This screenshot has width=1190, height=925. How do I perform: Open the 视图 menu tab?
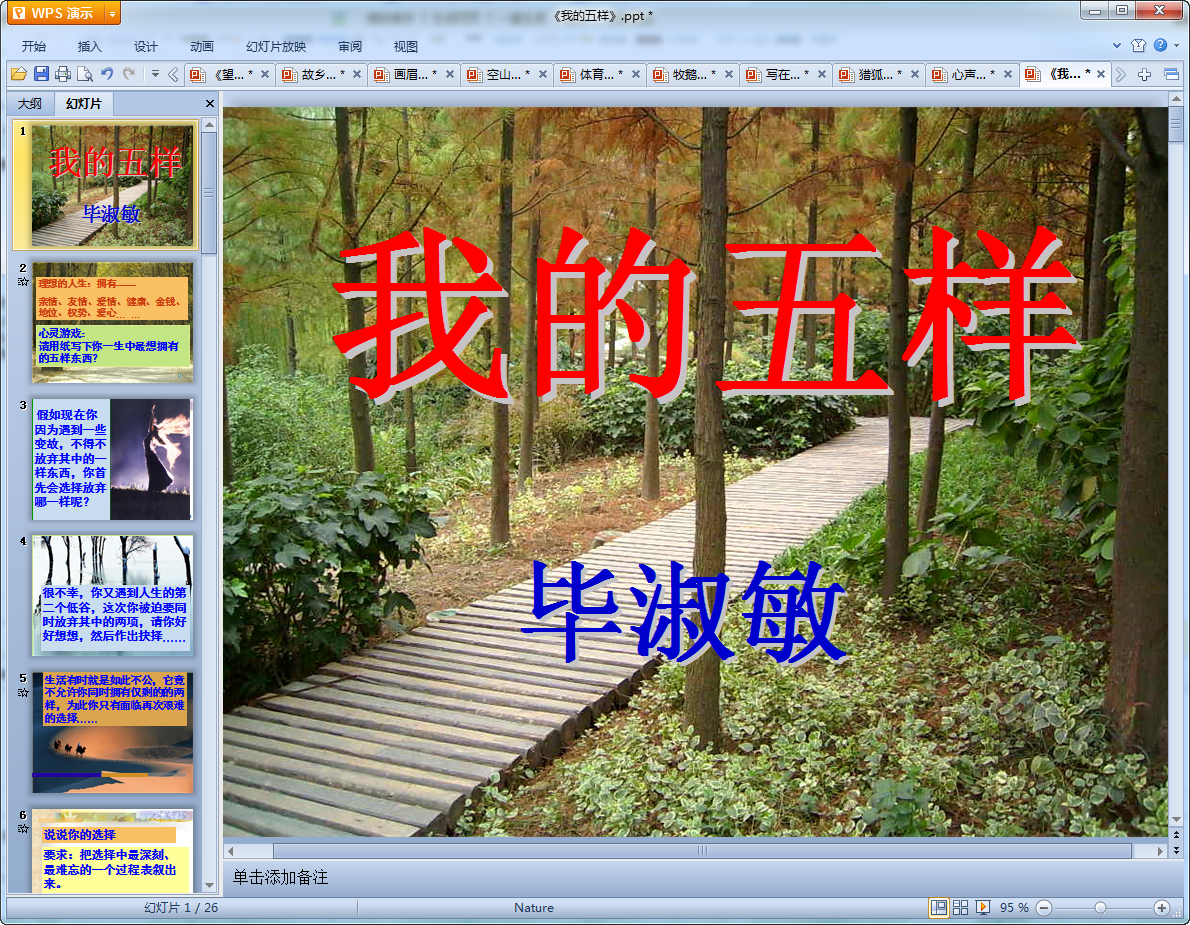(406, 46)
